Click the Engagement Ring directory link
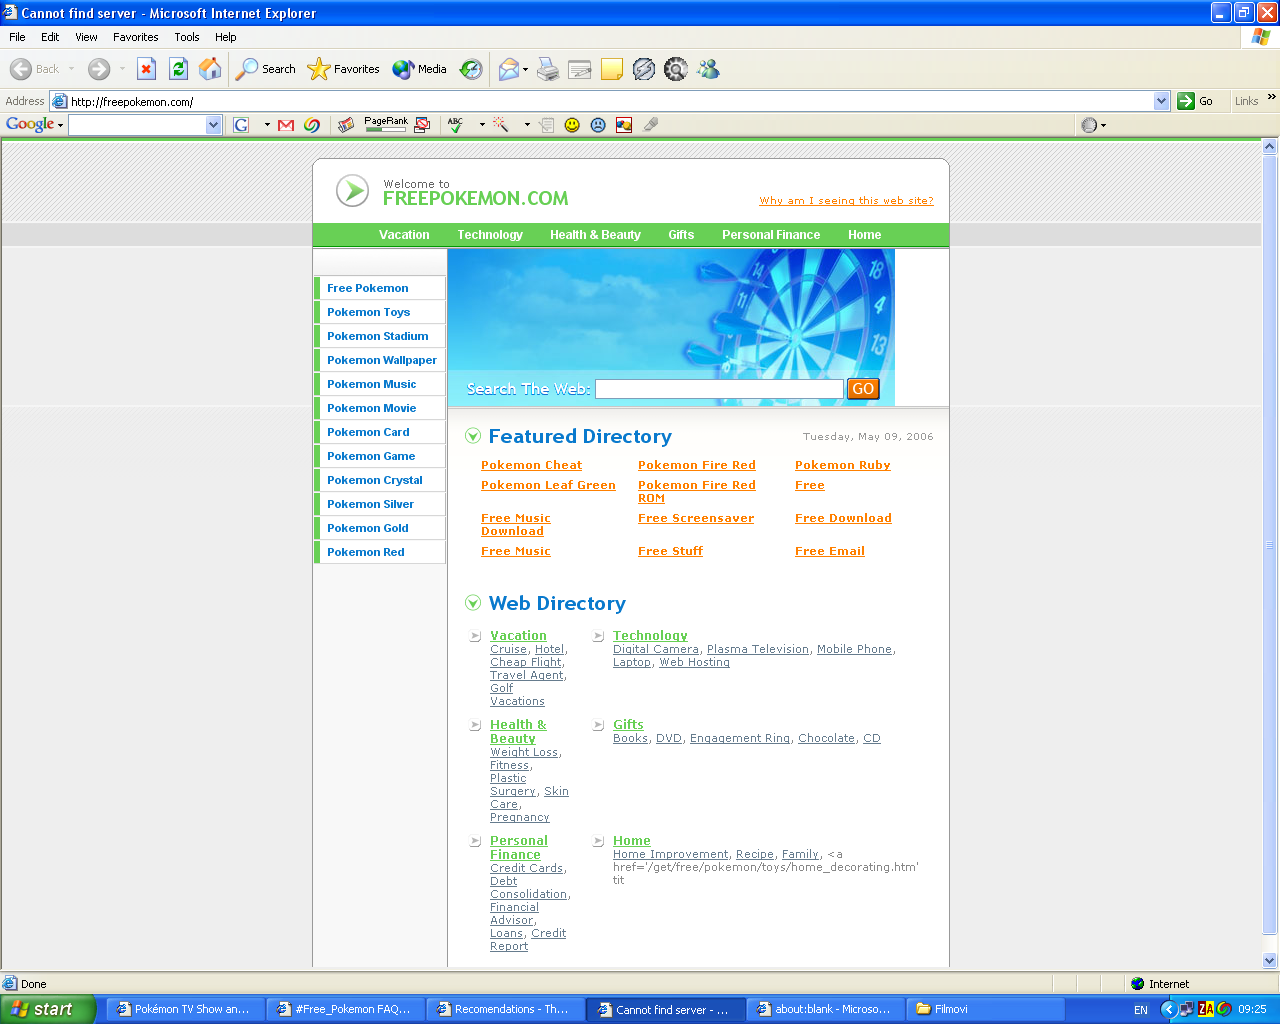Image resolution: width=1280 pixels, height=1024 pixels. 740,738
